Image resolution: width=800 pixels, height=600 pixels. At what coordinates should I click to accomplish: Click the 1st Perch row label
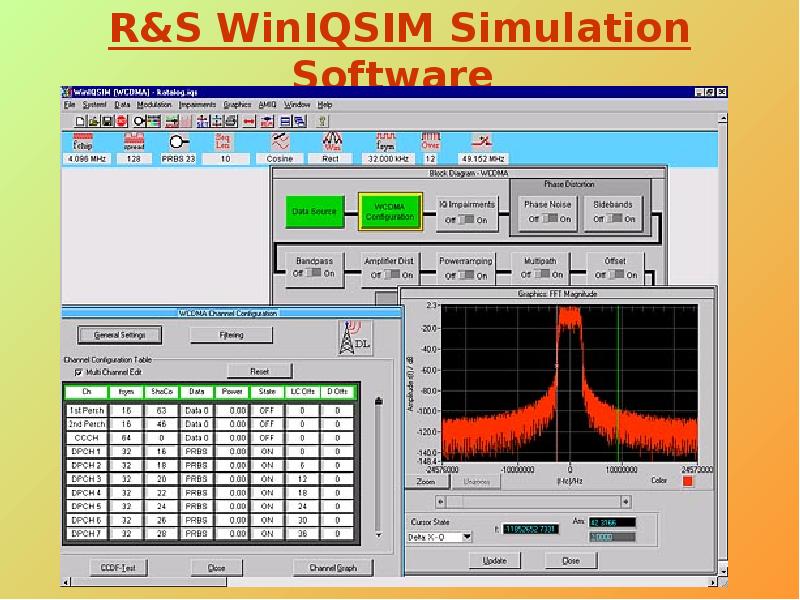tap(87, 410)
